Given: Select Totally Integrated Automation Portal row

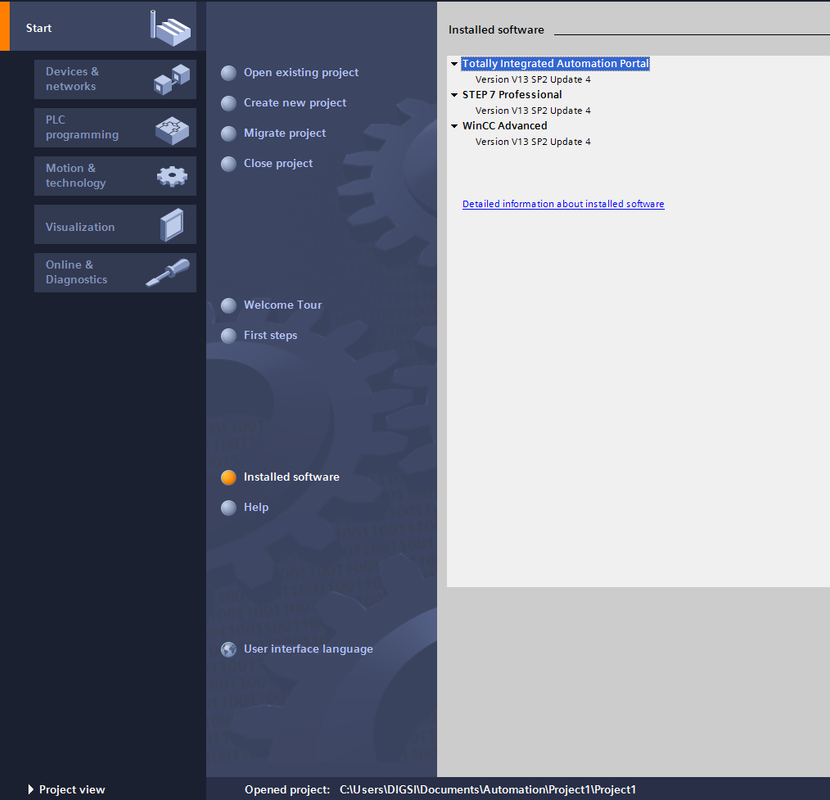Looking at the screenshot, I should (555, 64).
